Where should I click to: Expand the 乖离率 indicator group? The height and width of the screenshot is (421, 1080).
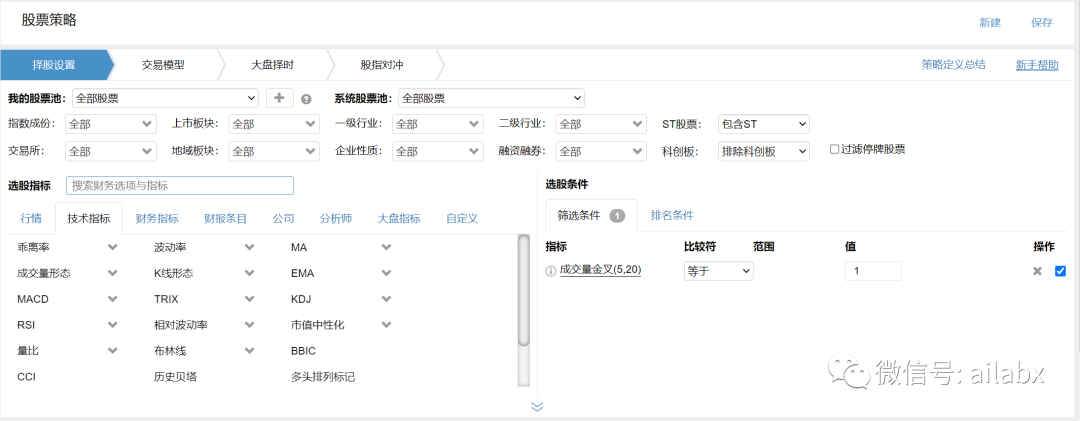pos(113,247)
